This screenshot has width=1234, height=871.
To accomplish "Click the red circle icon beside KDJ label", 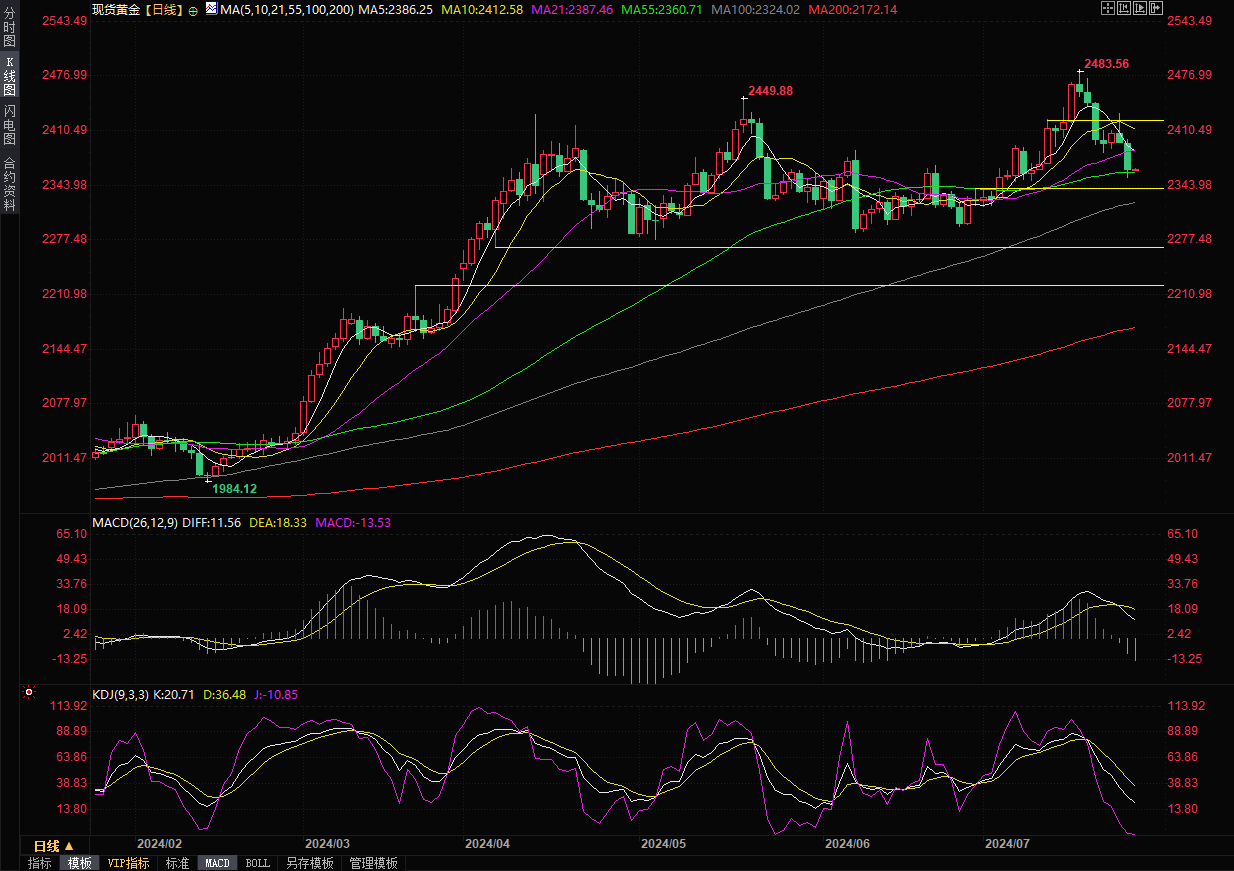I will pos(29,692).
